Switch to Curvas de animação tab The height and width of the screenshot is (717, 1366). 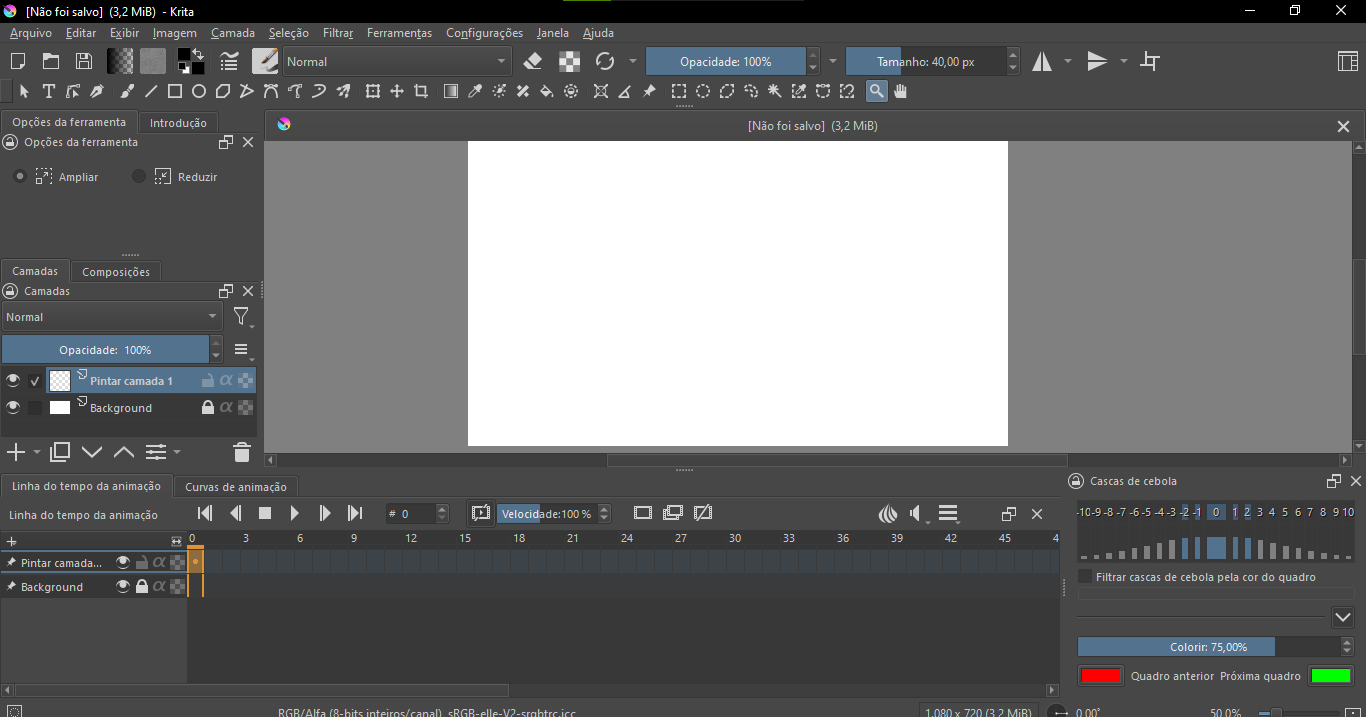pos(236,487)
